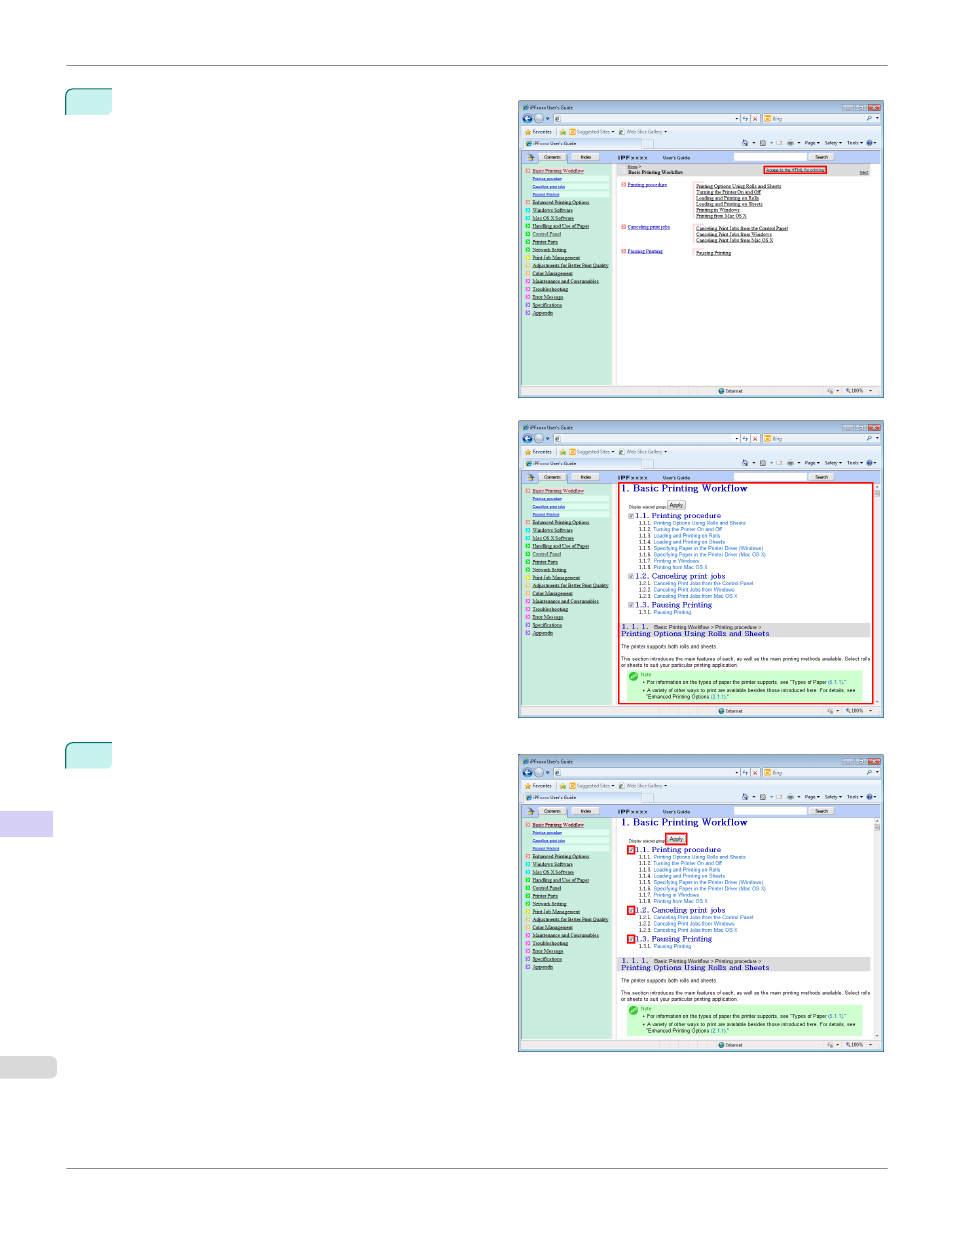
Task: Open Printer Parts link in top window sidebar
Action: [545, 242]
